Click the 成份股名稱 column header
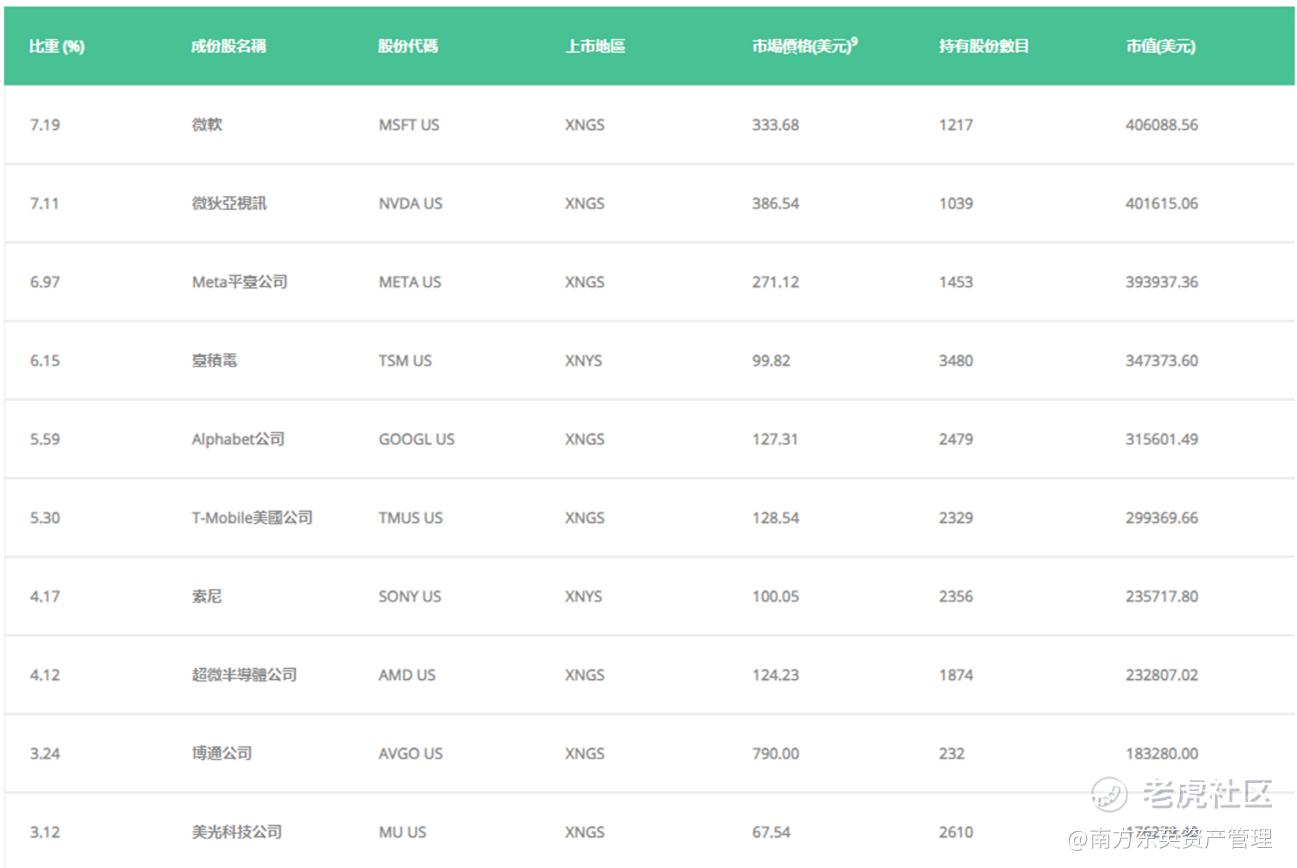The image size is (1297, 868). (x=229, y=46)
